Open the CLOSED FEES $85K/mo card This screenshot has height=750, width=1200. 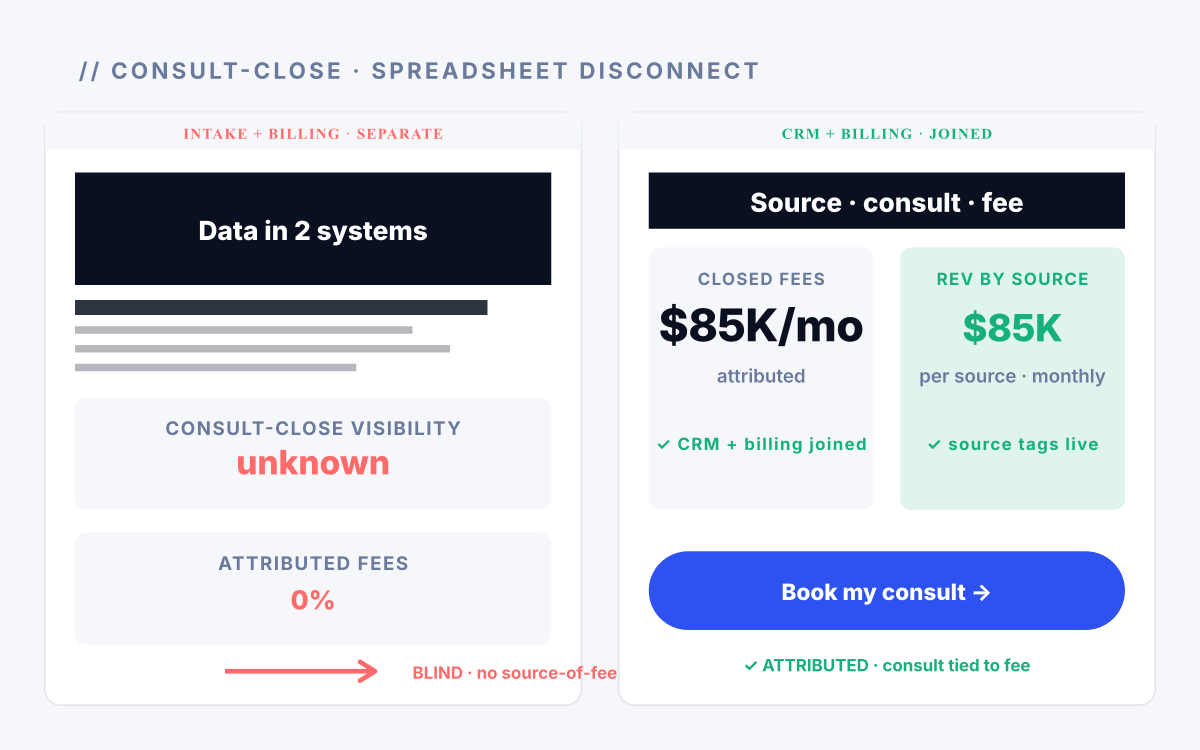pyautogui.click(x=761, y=379)
